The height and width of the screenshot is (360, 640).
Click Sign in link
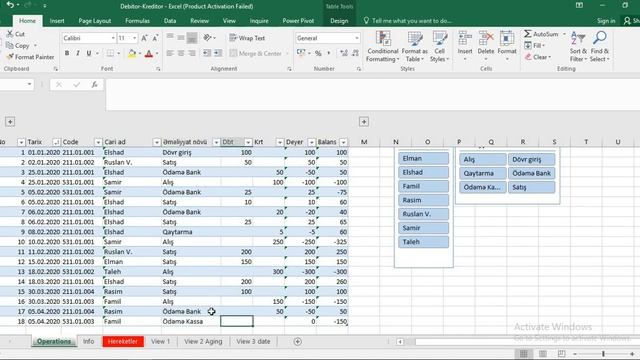(x=606, y=21)
